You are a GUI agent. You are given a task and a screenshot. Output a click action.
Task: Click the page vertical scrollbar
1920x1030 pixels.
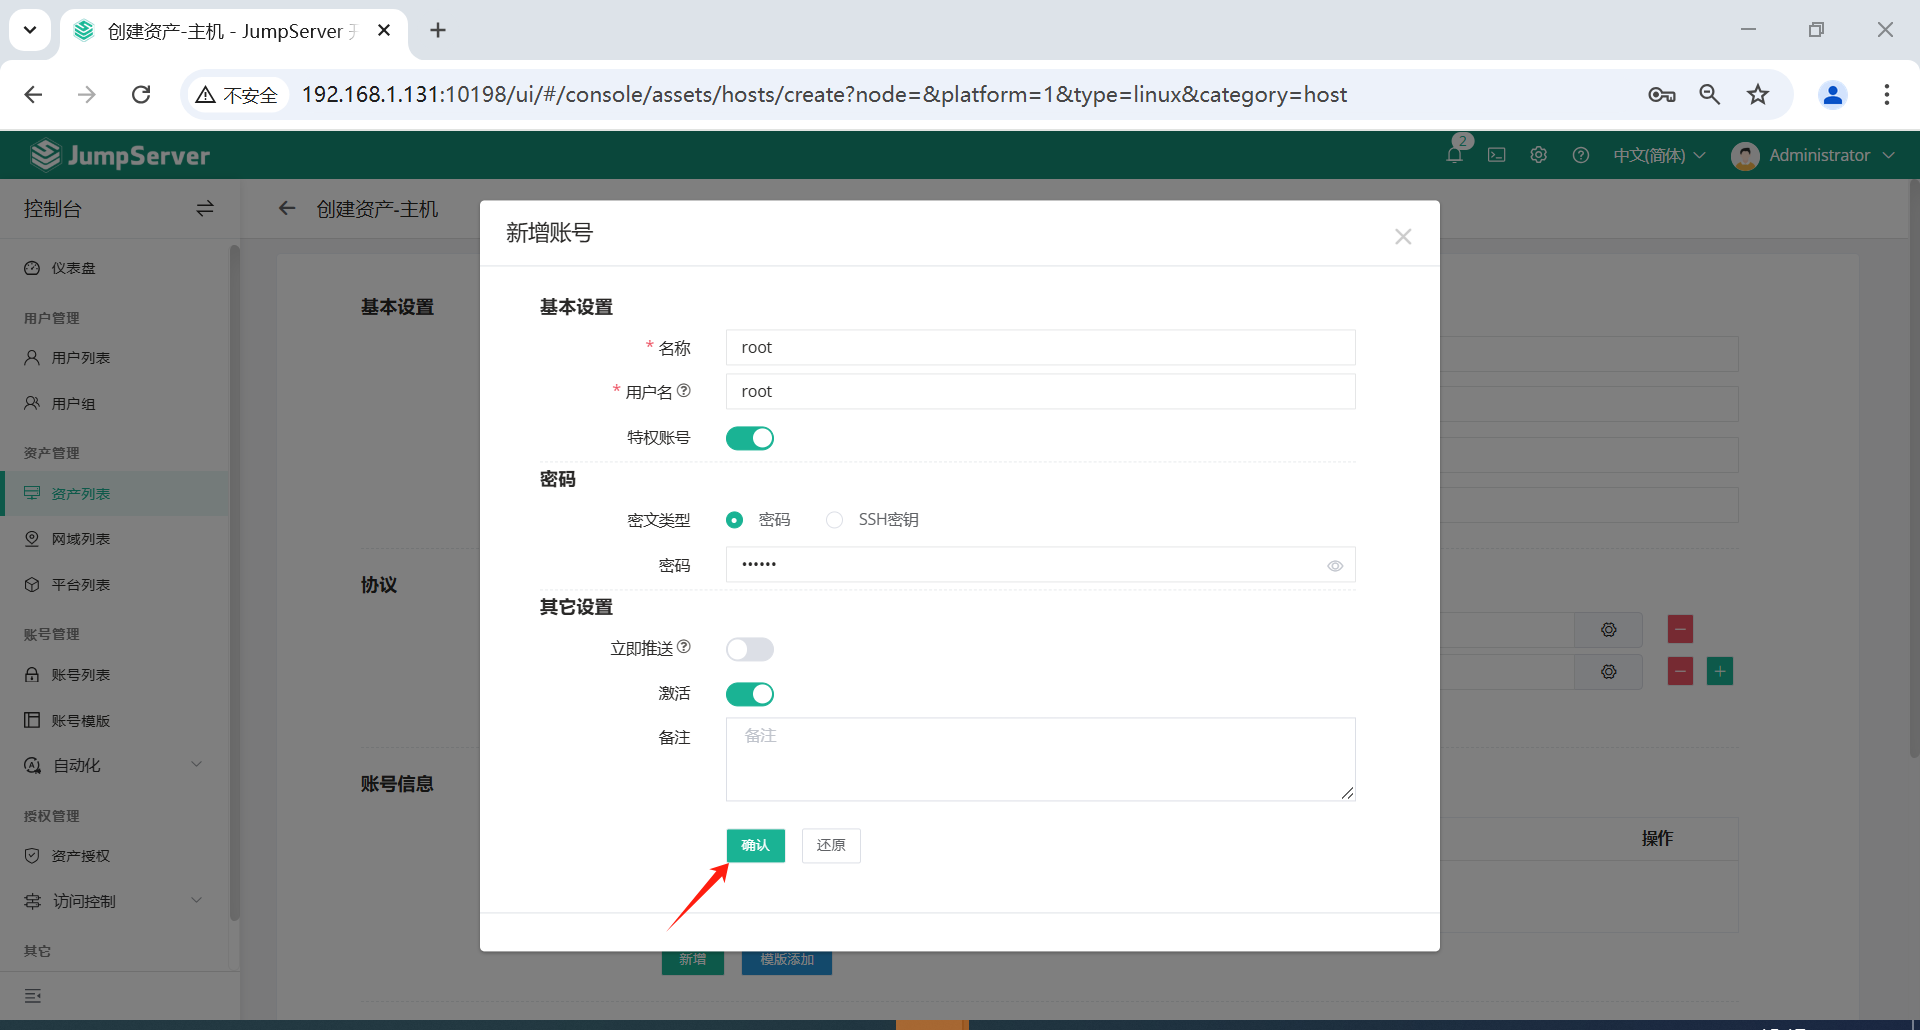click(1914, 470)
